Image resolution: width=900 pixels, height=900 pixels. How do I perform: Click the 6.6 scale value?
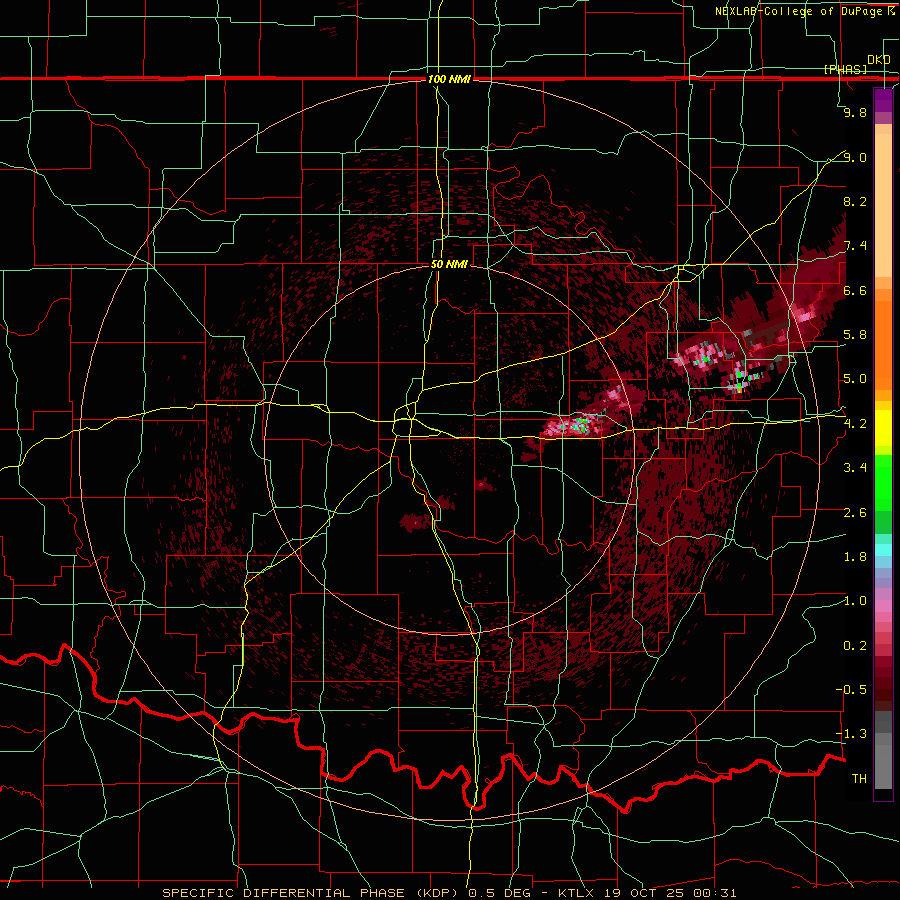coord(855,290)
